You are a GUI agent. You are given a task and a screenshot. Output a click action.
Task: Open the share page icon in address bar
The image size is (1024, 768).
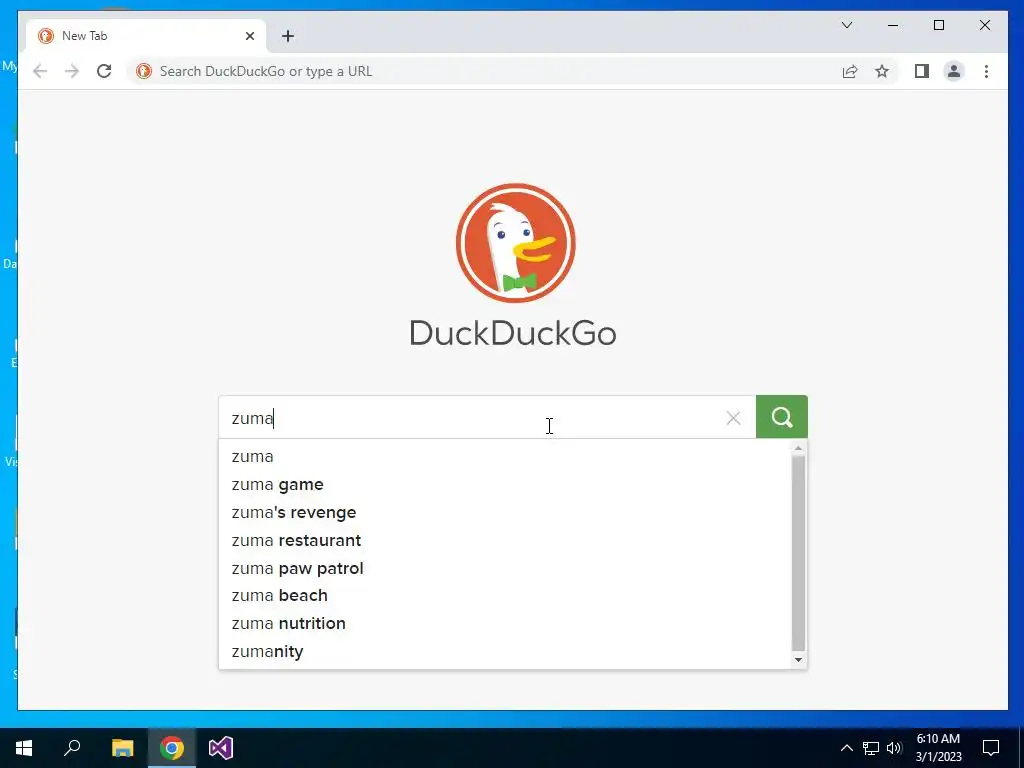pyautogui.click(x=850, y=71)
